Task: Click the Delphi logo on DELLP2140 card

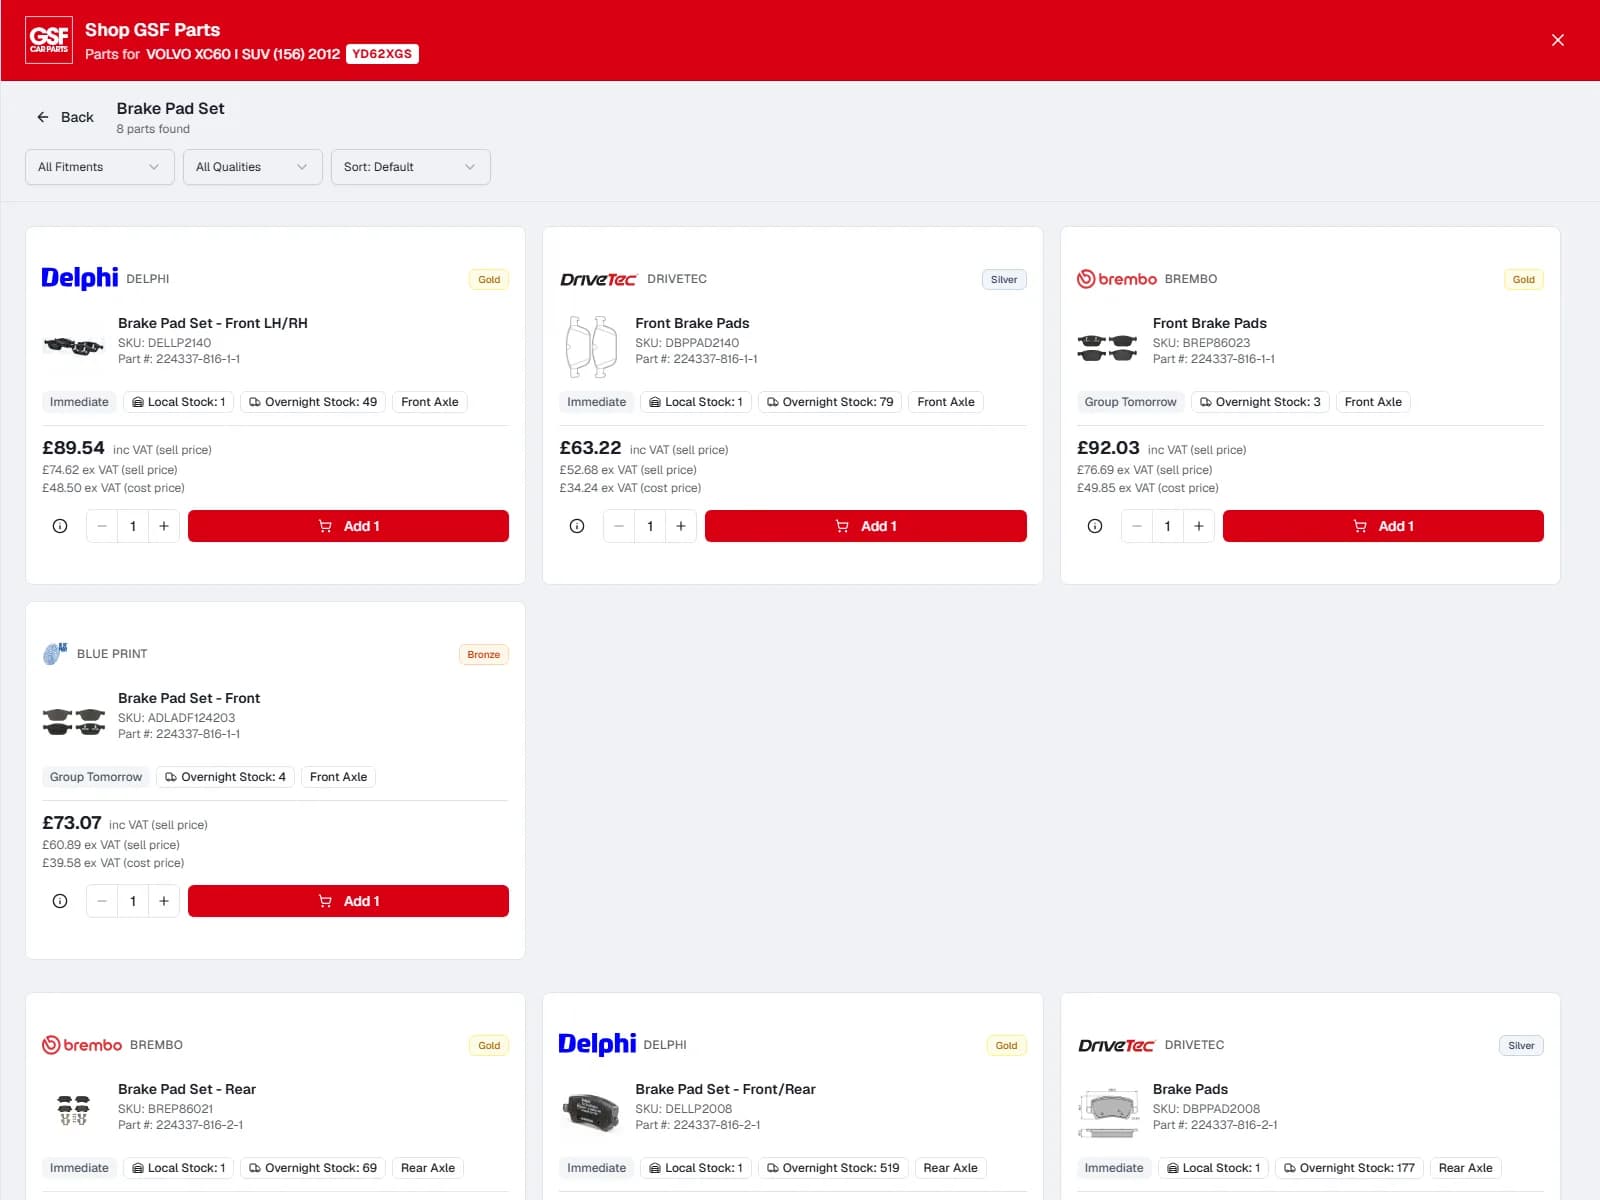Action: coord(80,278)
